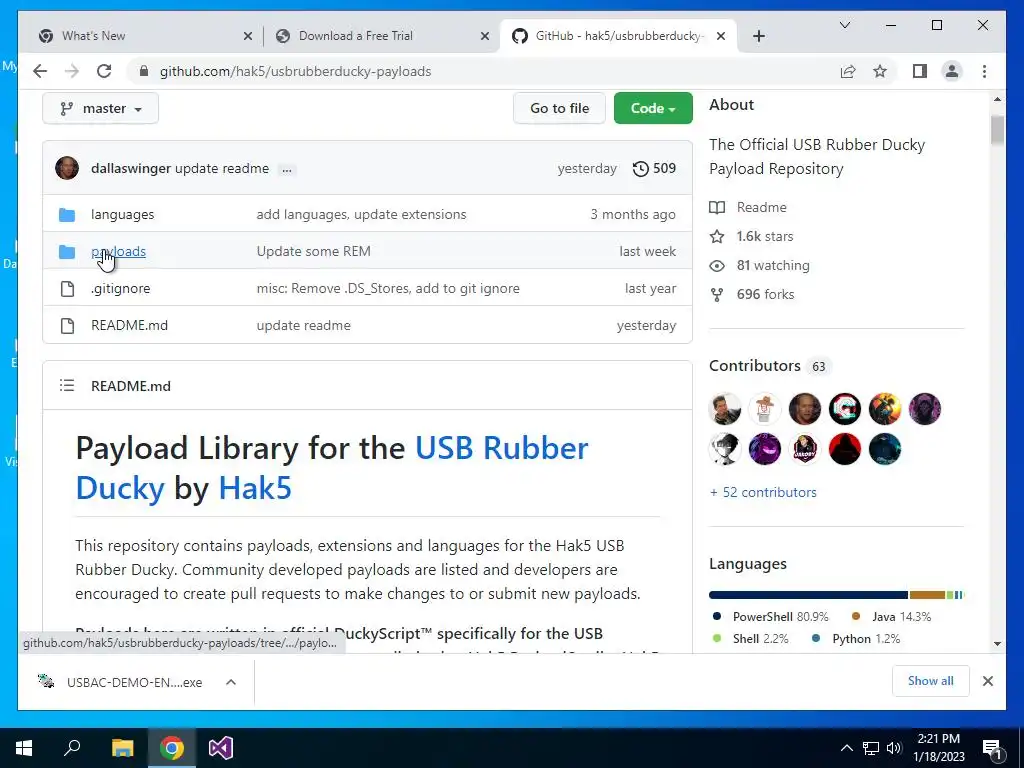Screen dimensions: 1024x768
Task: Click README.md file icon in list
Action: click(67, 325)
